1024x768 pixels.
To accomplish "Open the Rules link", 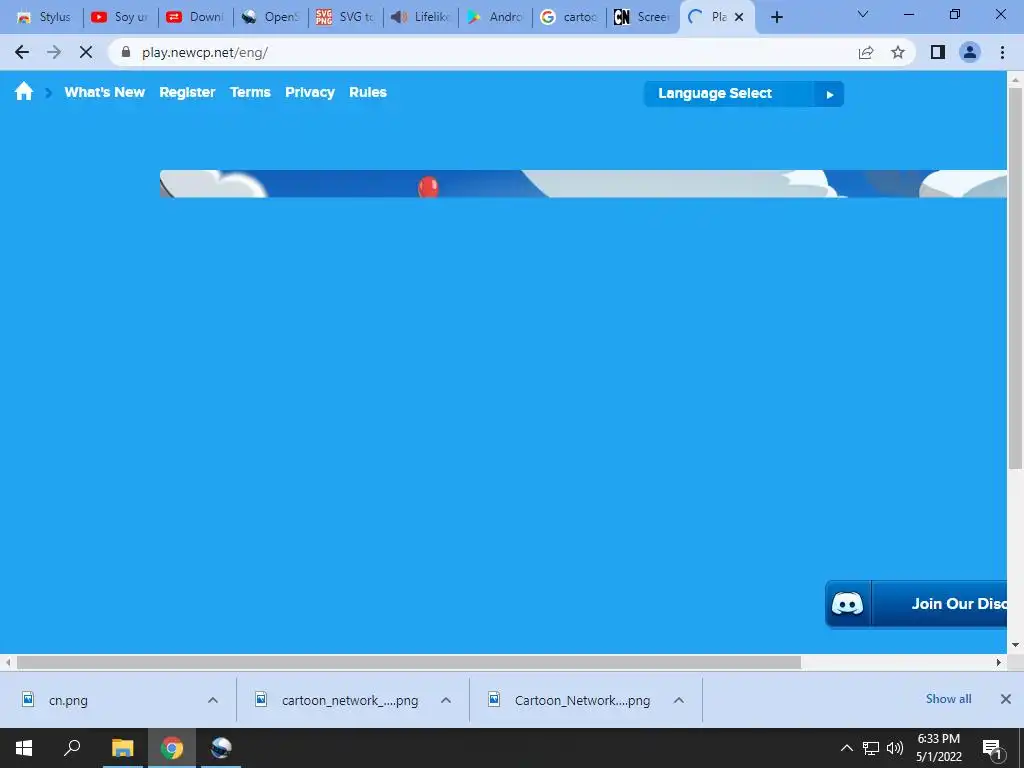I will click(x=368, y=92).
